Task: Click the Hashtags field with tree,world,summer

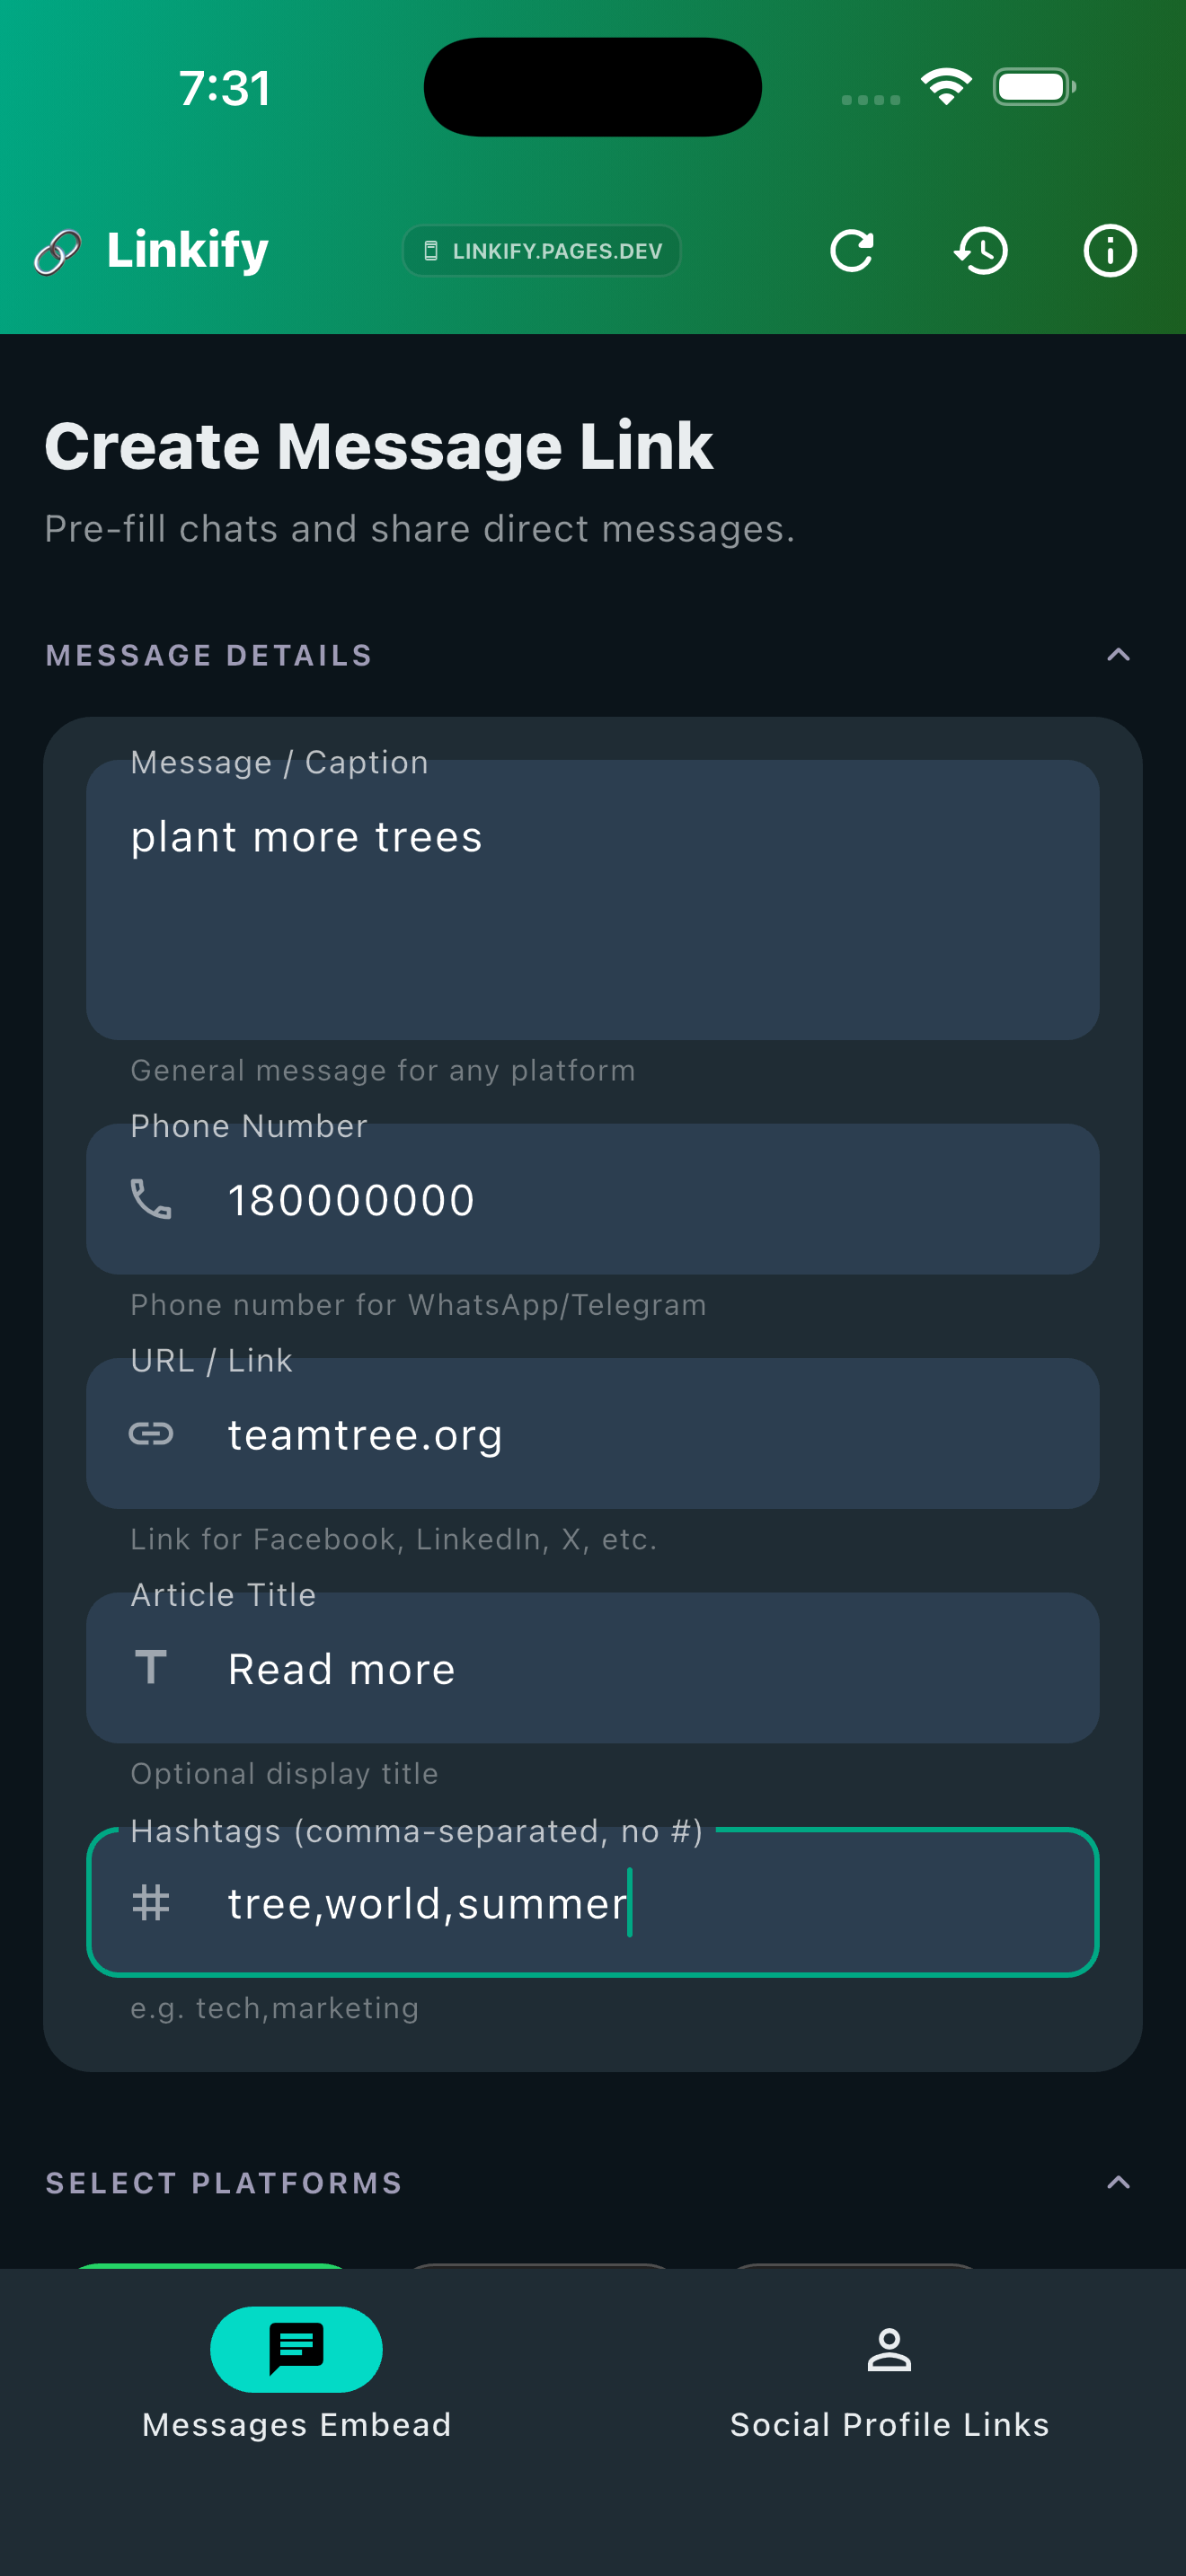Action: pos(593,1903)
